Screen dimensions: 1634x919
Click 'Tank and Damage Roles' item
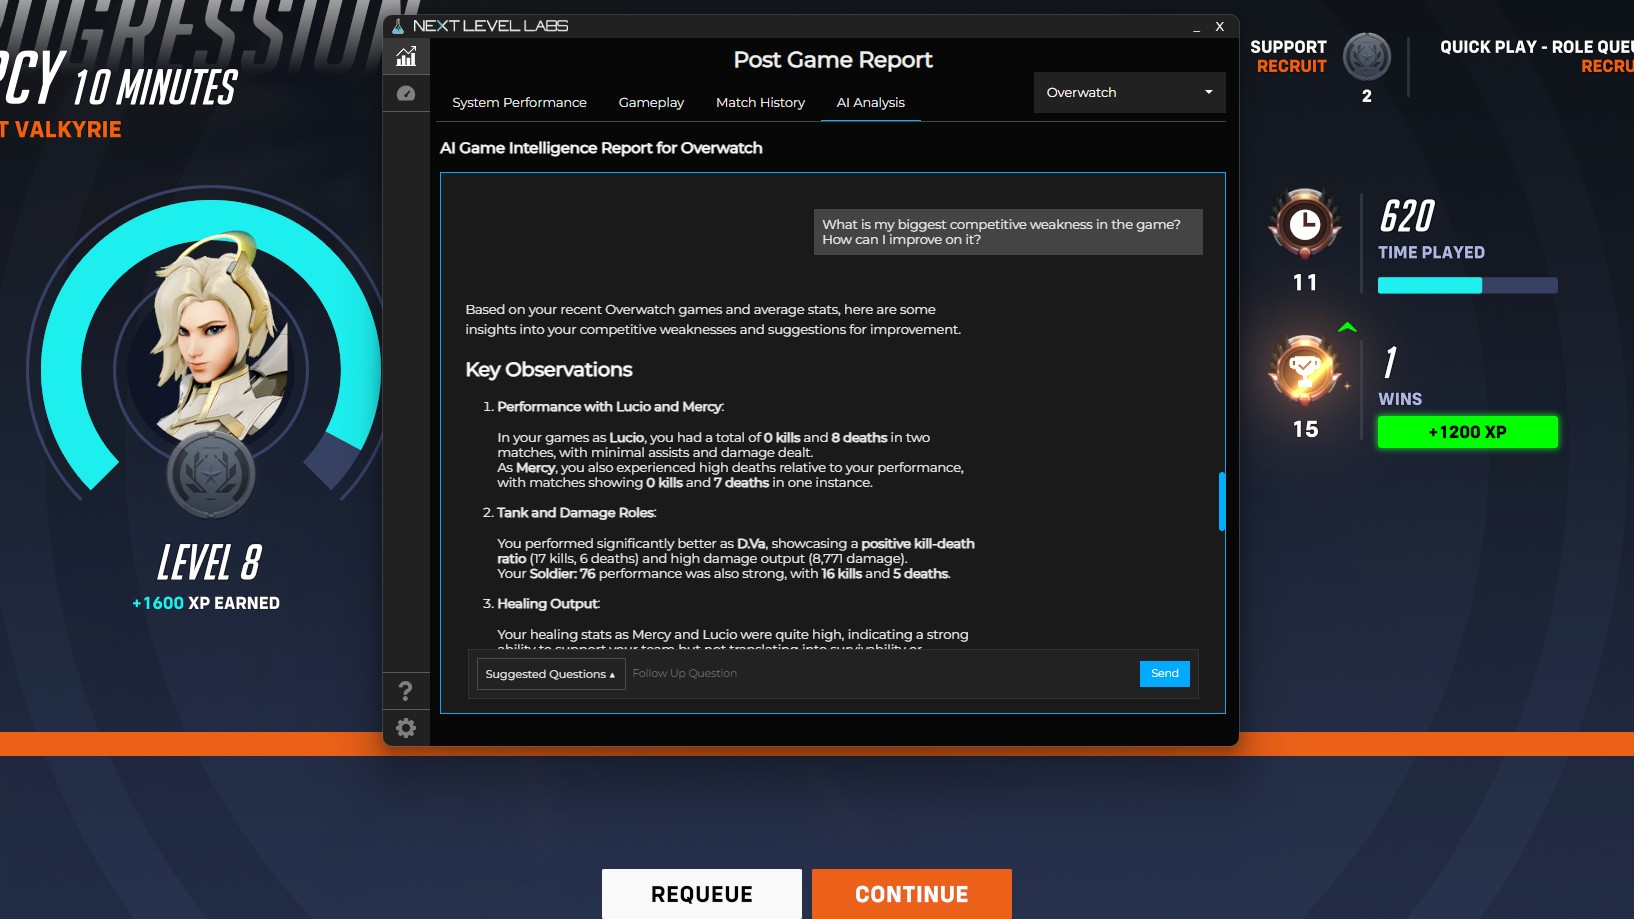576,513
